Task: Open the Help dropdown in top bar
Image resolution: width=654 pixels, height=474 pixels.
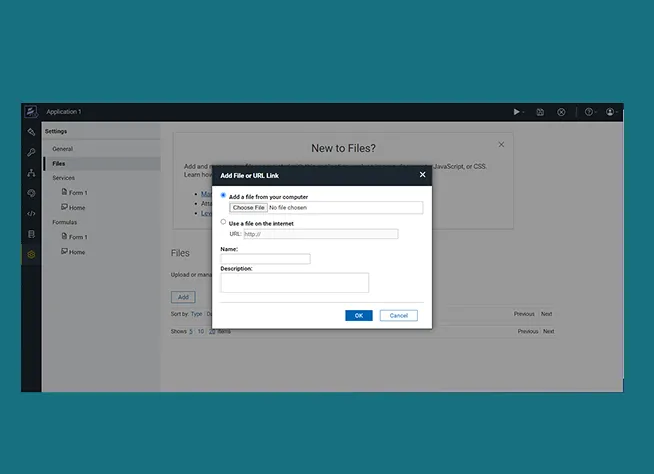Action: coord(590,112)
